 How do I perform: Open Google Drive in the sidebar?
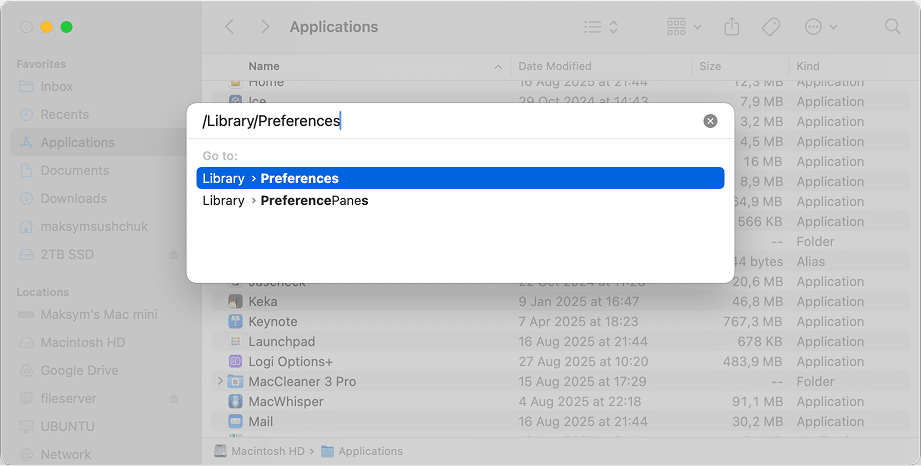coord(79,371)
